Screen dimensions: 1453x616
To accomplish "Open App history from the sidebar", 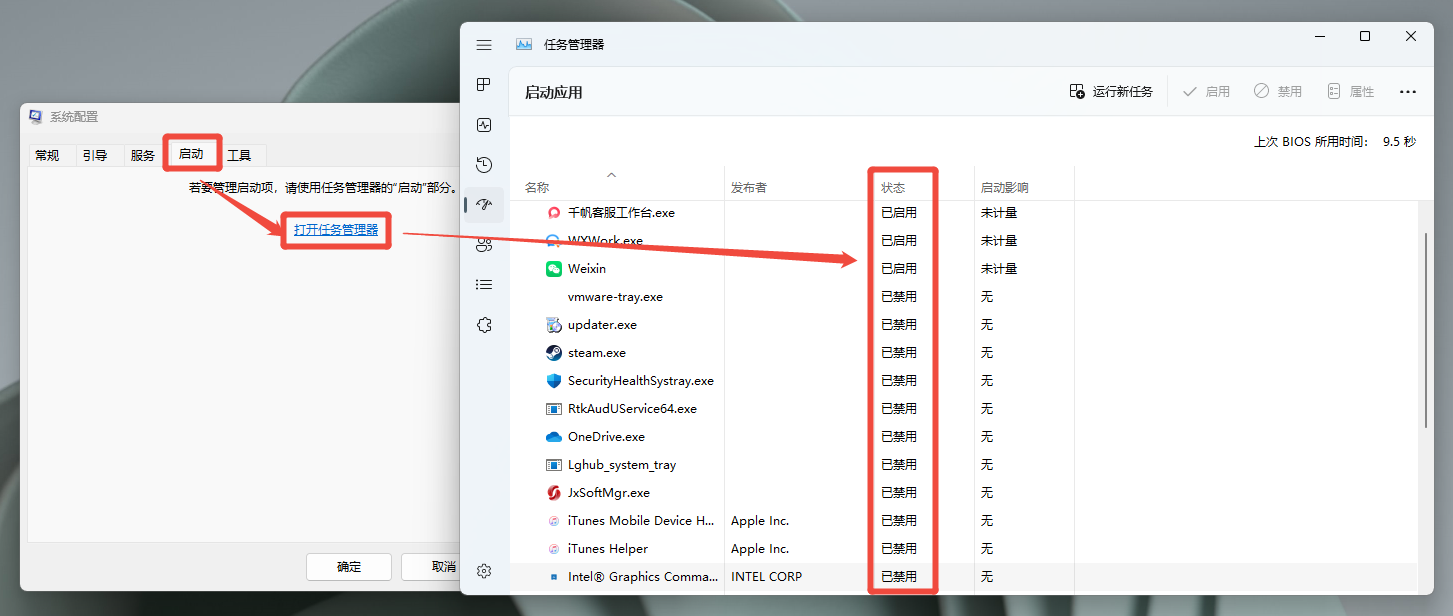I will [x=484, y=165].
